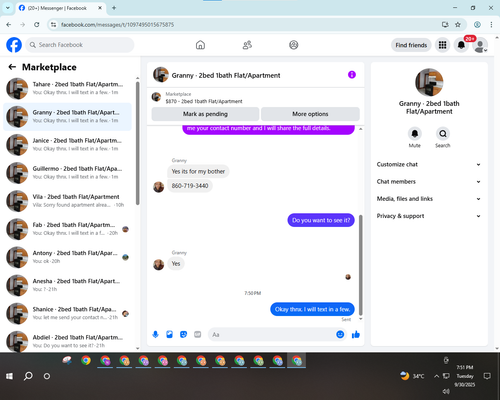Click the 'Okay thnx. I will text in a few.' message
The height and width of the screenshot is (400, 500).
click(312, 309)
